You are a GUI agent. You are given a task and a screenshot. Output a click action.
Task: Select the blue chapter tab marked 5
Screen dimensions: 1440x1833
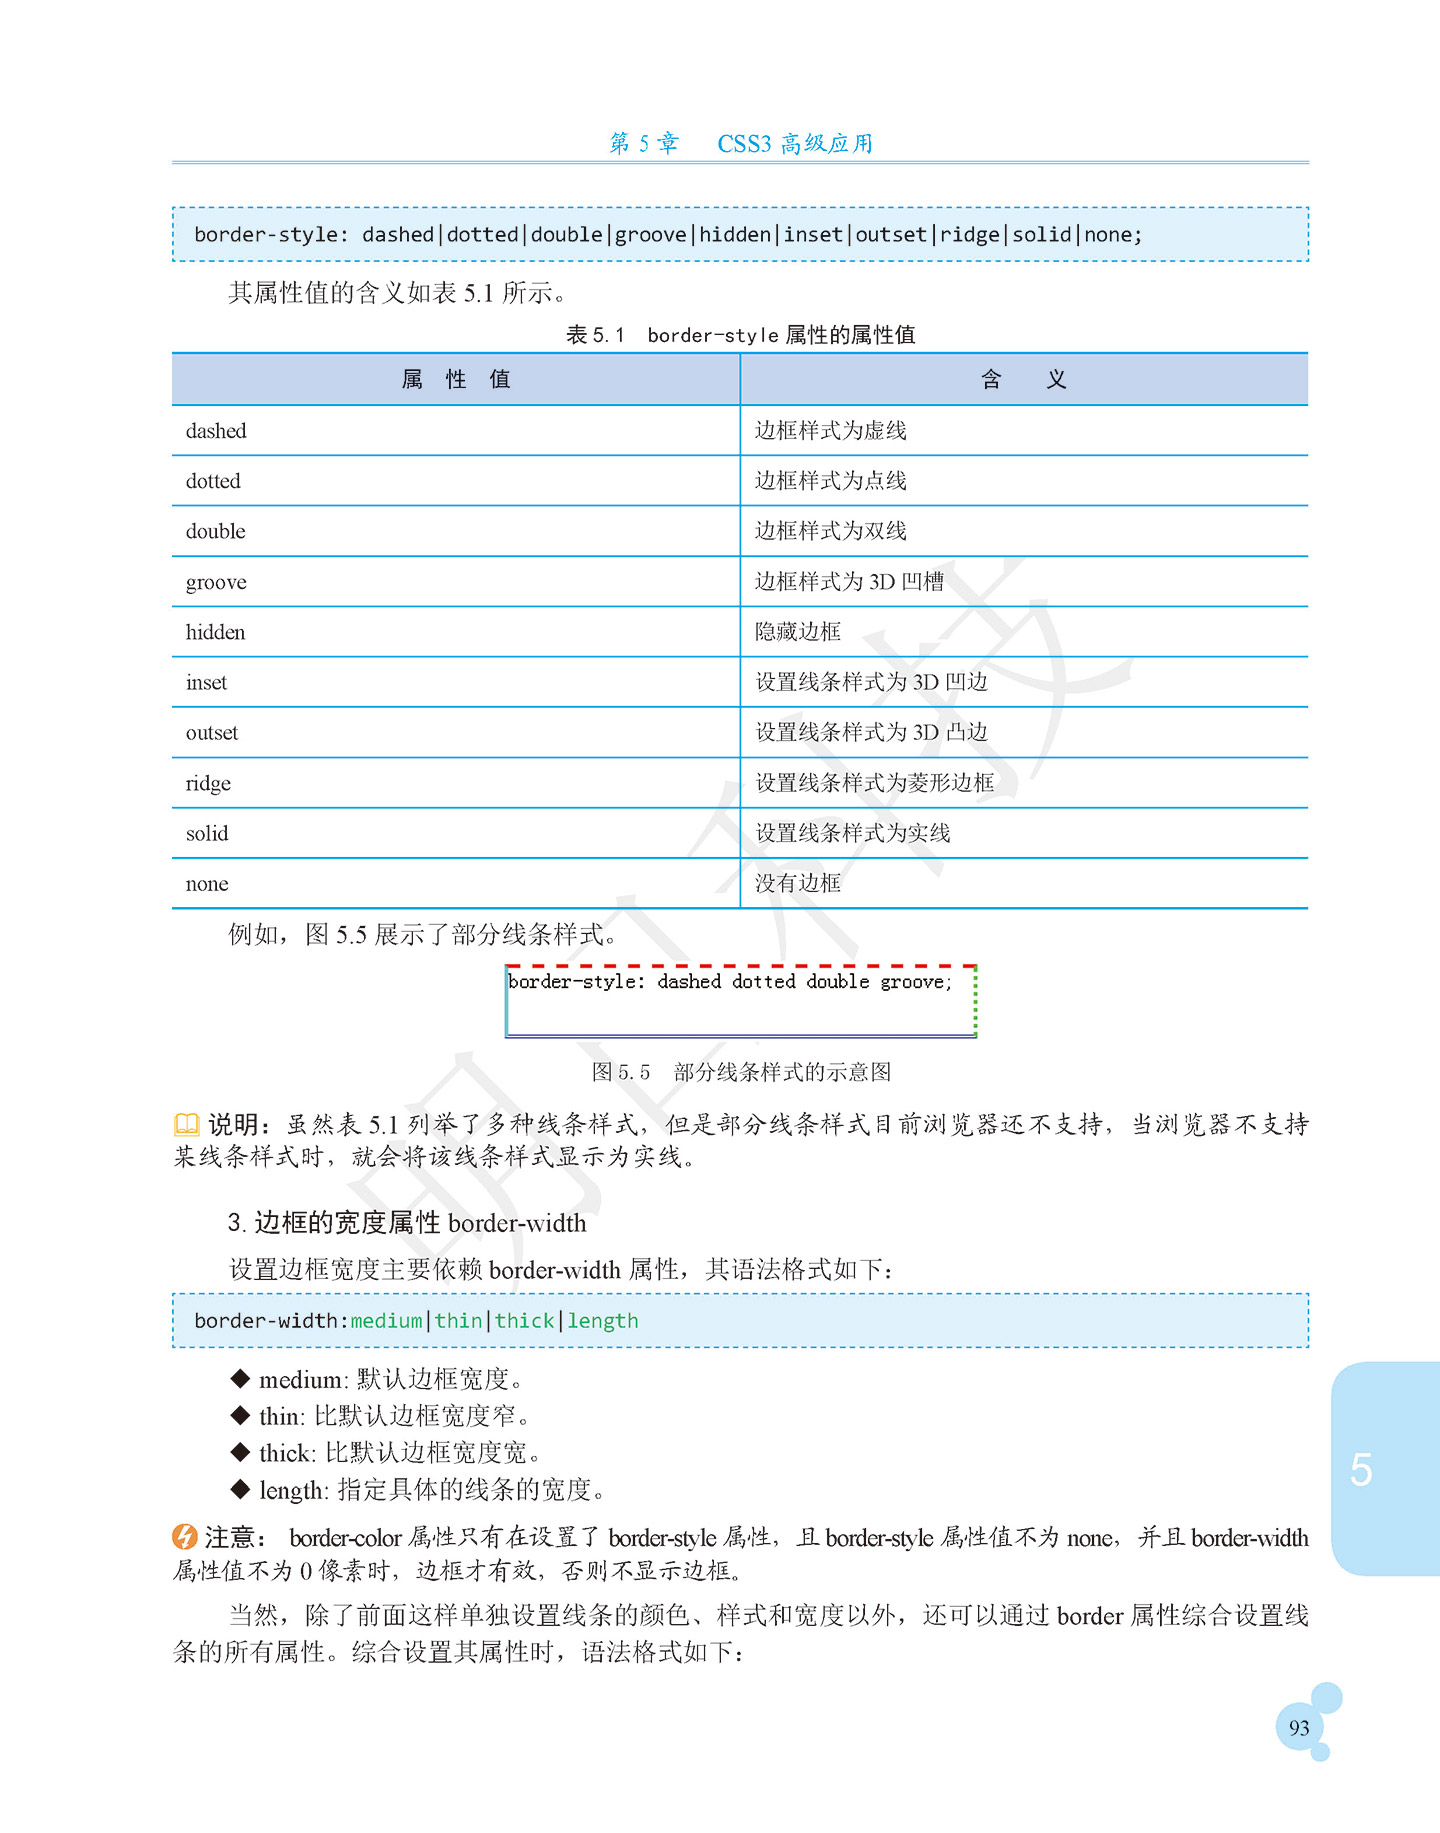(x=1385, y=1468)
